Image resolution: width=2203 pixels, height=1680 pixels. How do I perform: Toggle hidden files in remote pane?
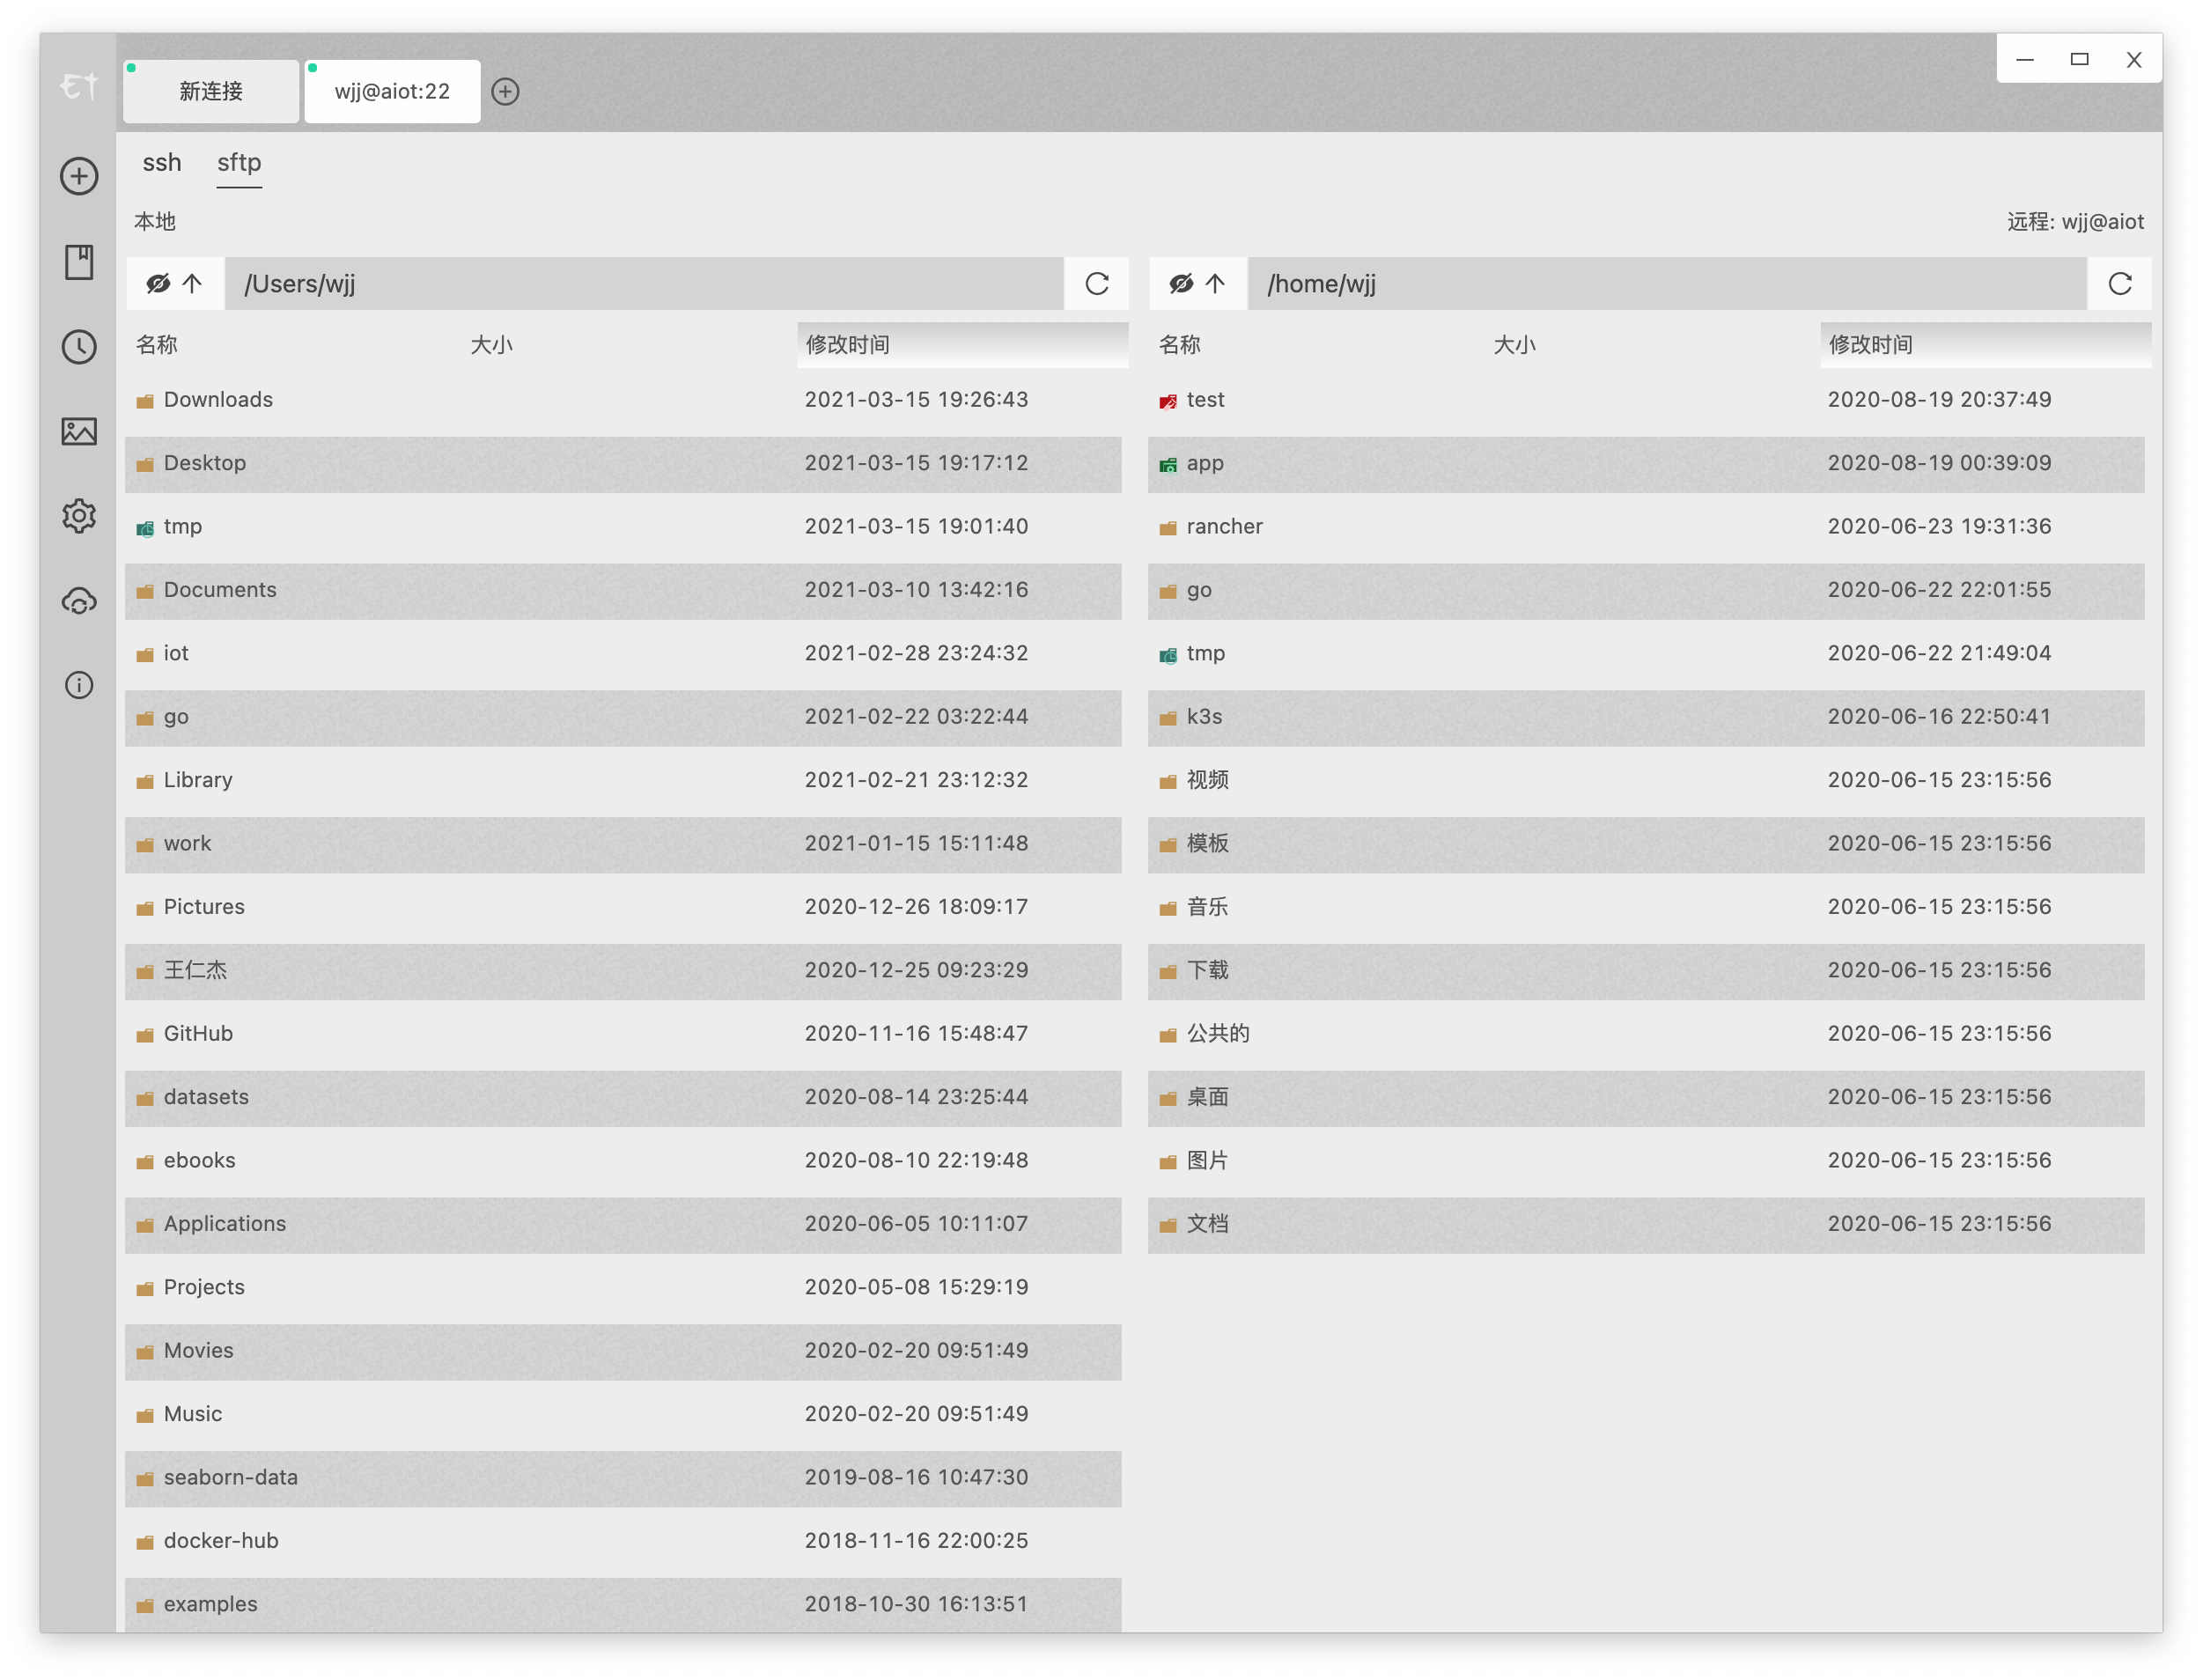(1181, 284)
